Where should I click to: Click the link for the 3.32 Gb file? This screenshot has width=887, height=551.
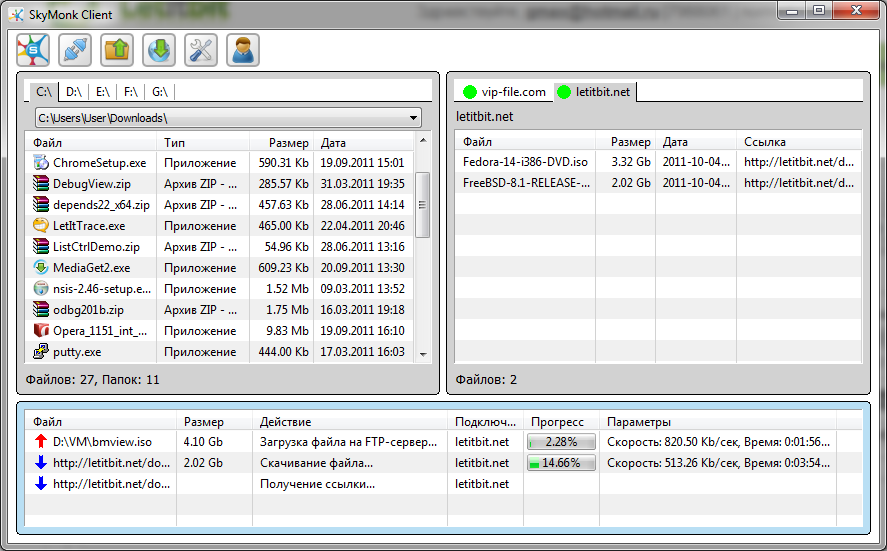[x=799, y=162]
